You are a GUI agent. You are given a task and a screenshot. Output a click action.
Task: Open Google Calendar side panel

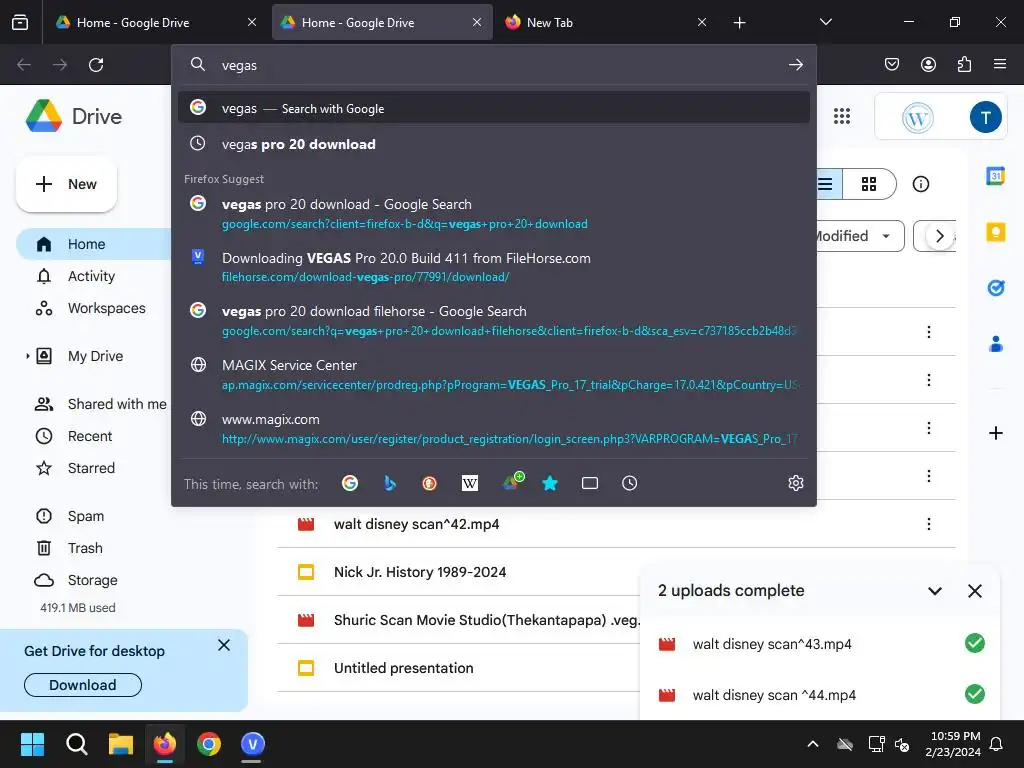click(x=995, y=176)
